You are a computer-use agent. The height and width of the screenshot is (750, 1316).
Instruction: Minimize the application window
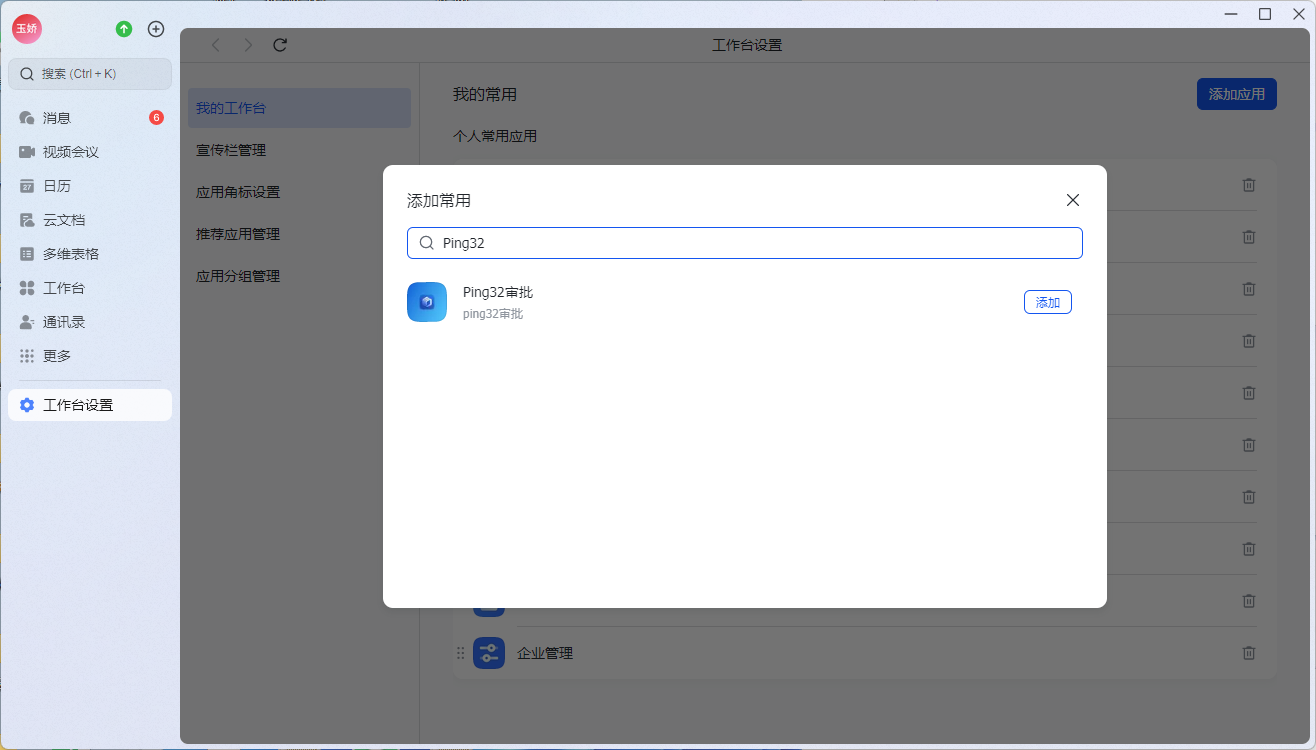coord(1231,14)
